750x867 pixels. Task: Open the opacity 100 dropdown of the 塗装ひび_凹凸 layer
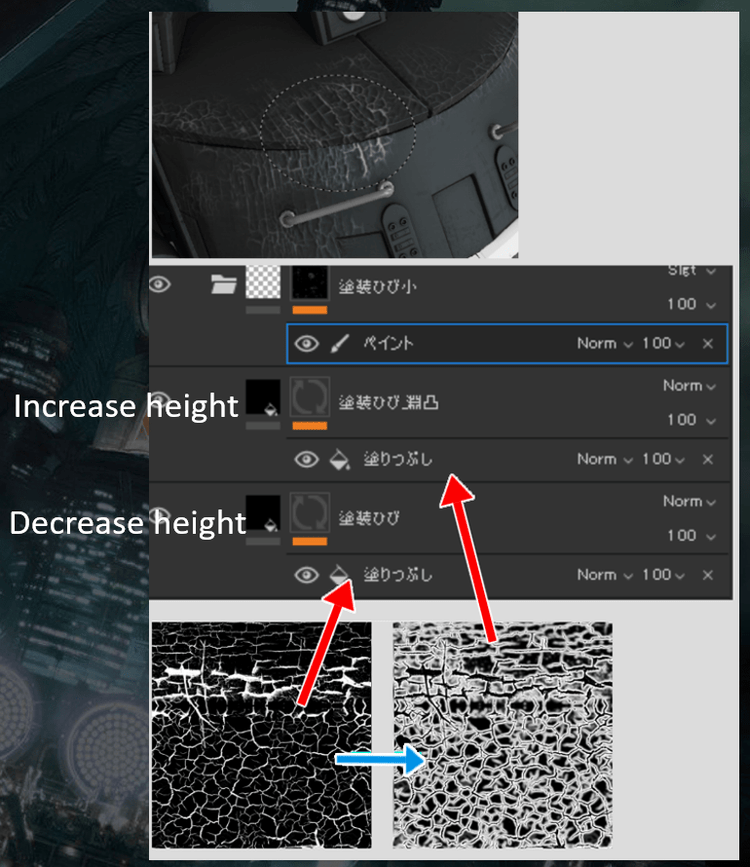click(691, 420)
